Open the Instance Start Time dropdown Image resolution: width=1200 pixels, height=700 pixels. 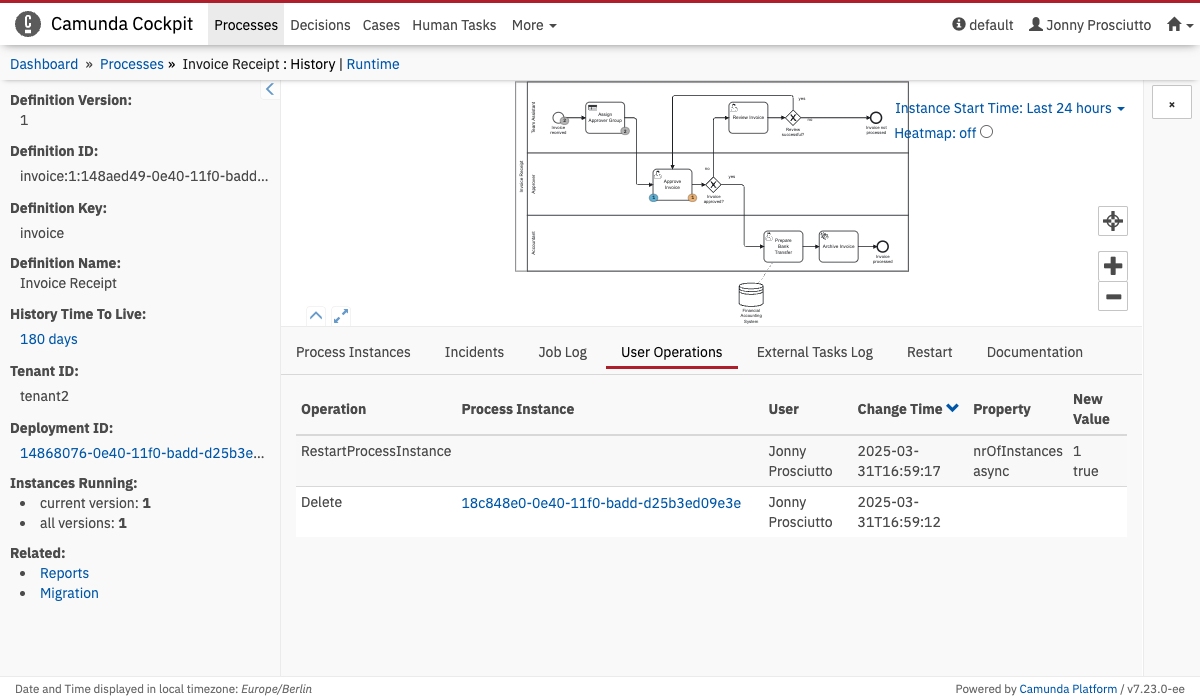[x=1009, y=108]
